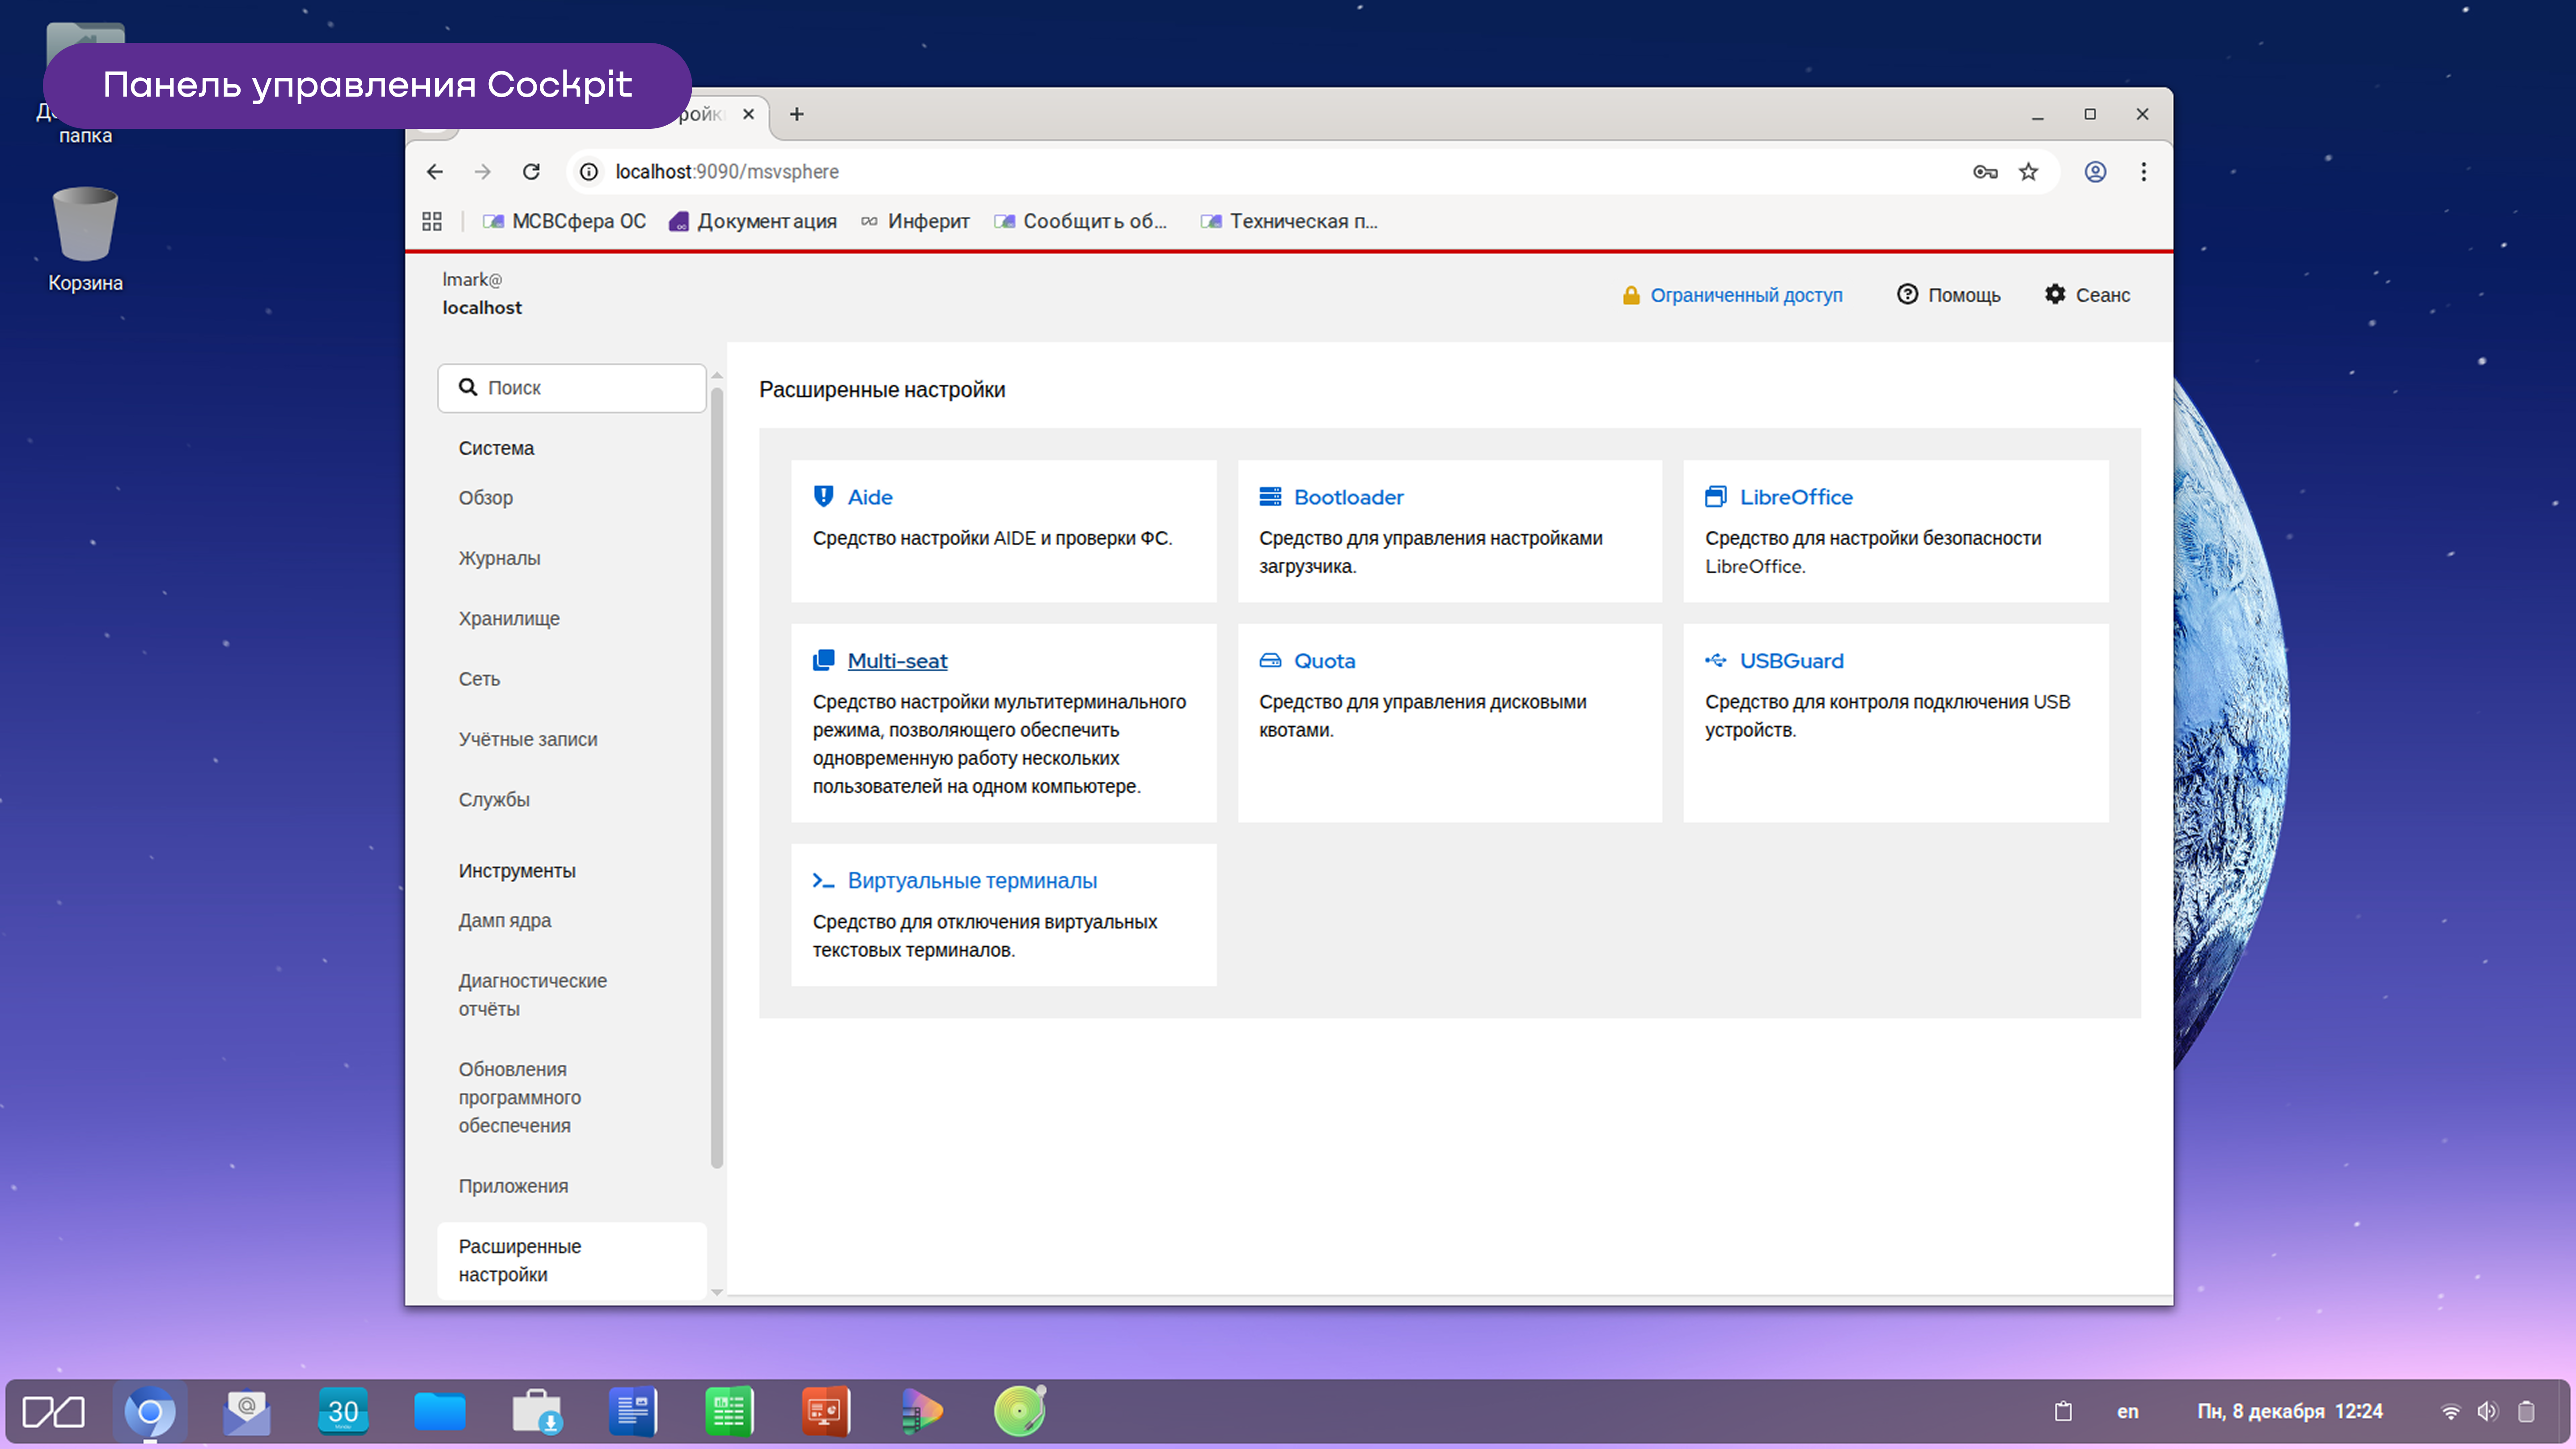Select Storage in the sidebar
The image size is (2576, 1449).
[x=509, y=618]
